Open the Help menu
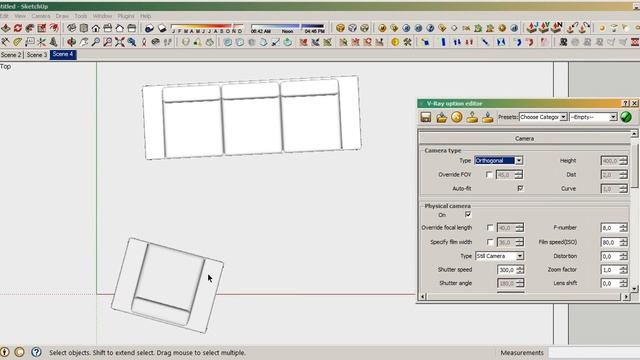640x360 pixels. point(146,16)
